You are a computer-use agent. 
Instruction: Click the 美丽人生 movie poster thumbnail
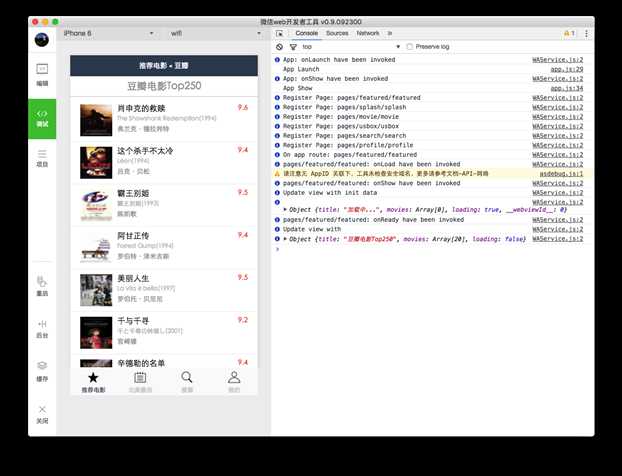[x=96, y=290]
